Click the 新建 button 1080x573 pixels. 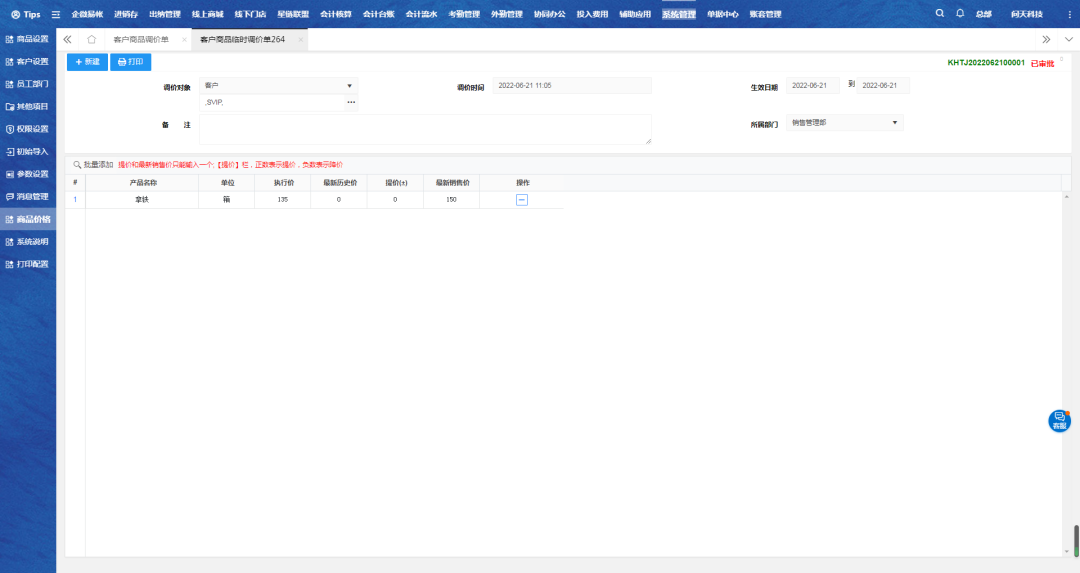[87, 62]
